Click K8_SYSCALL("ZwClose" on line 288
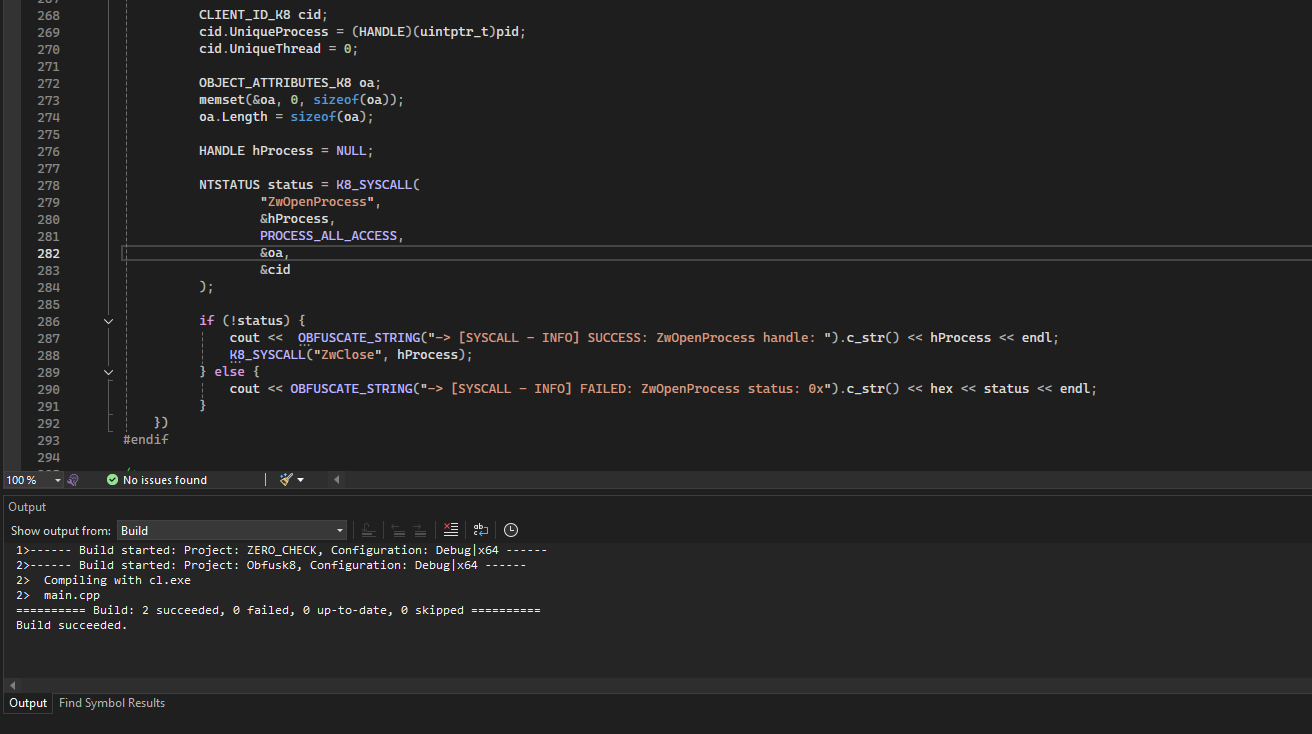Image resolution: width=1312 pixels, height=734 pixels. point(309,355)
